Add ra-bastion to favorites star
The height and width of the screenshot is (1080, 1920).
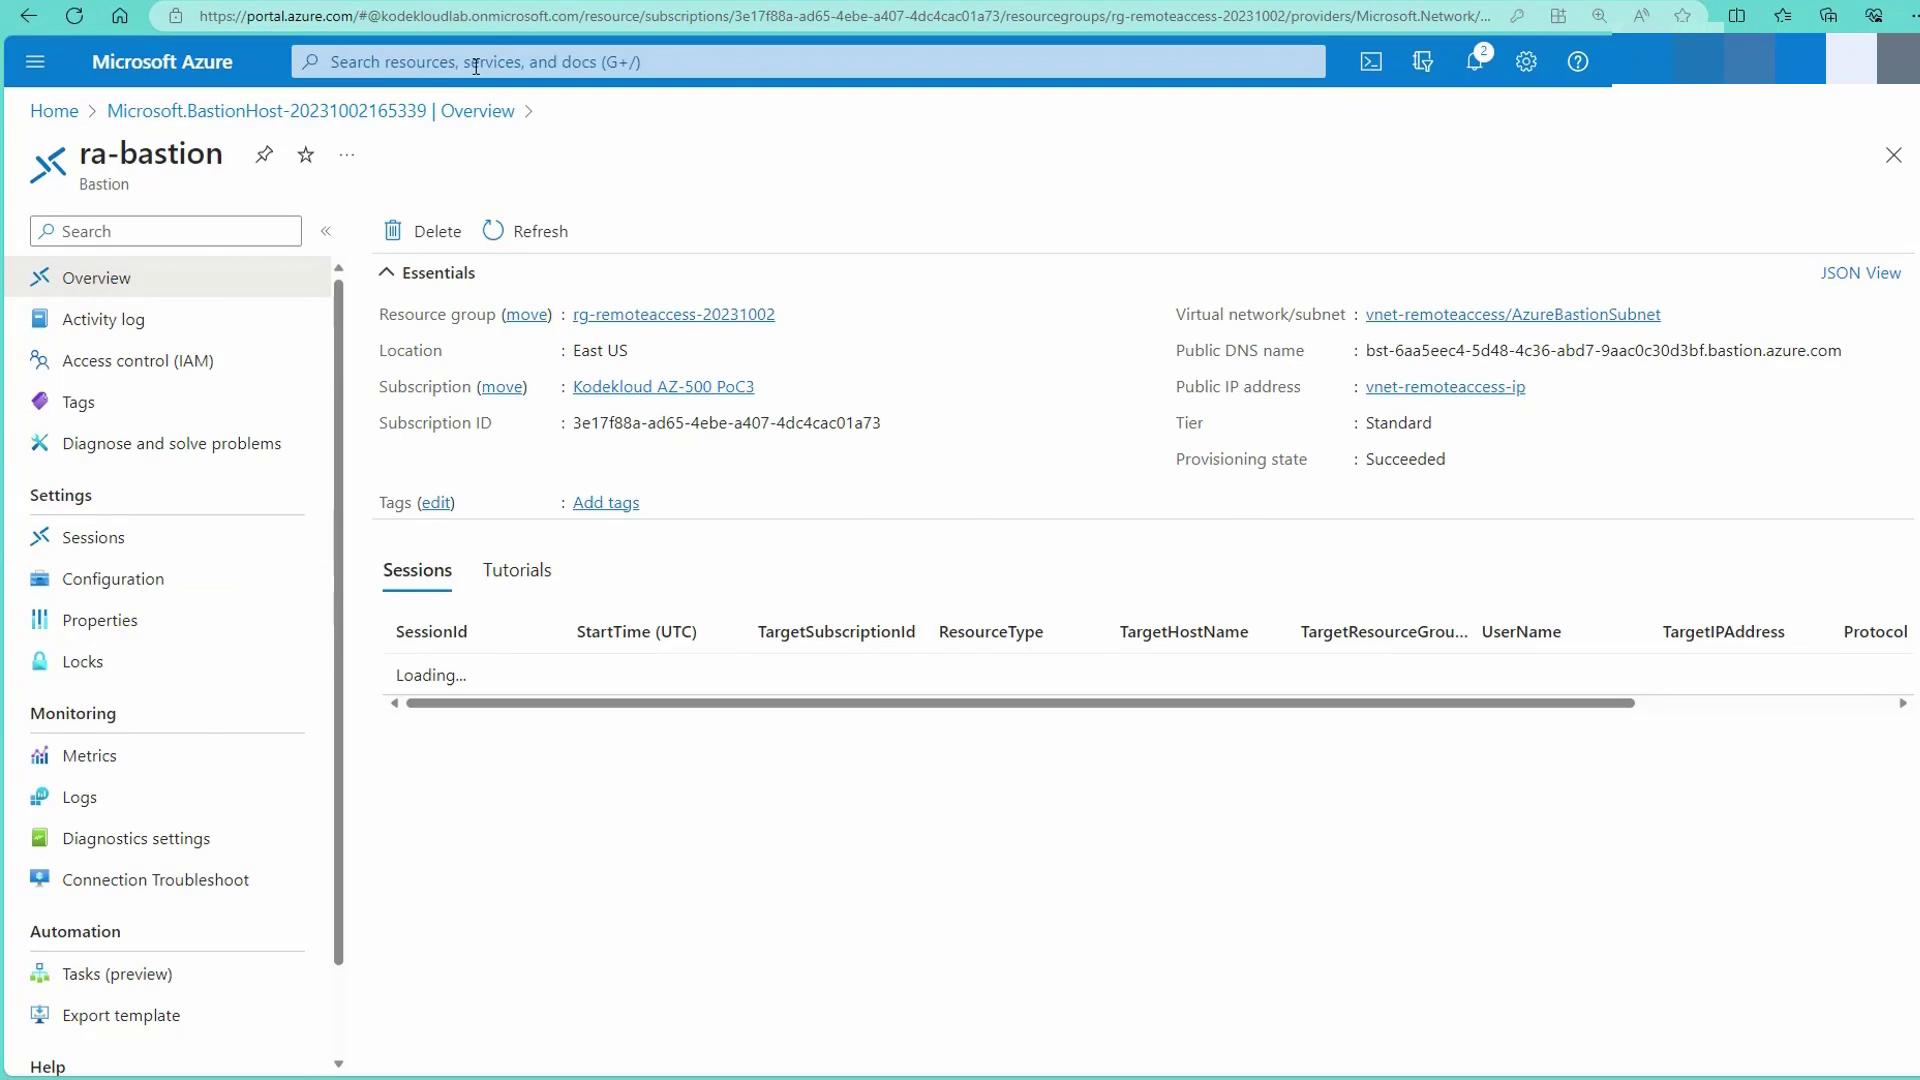tap(306, 155)
